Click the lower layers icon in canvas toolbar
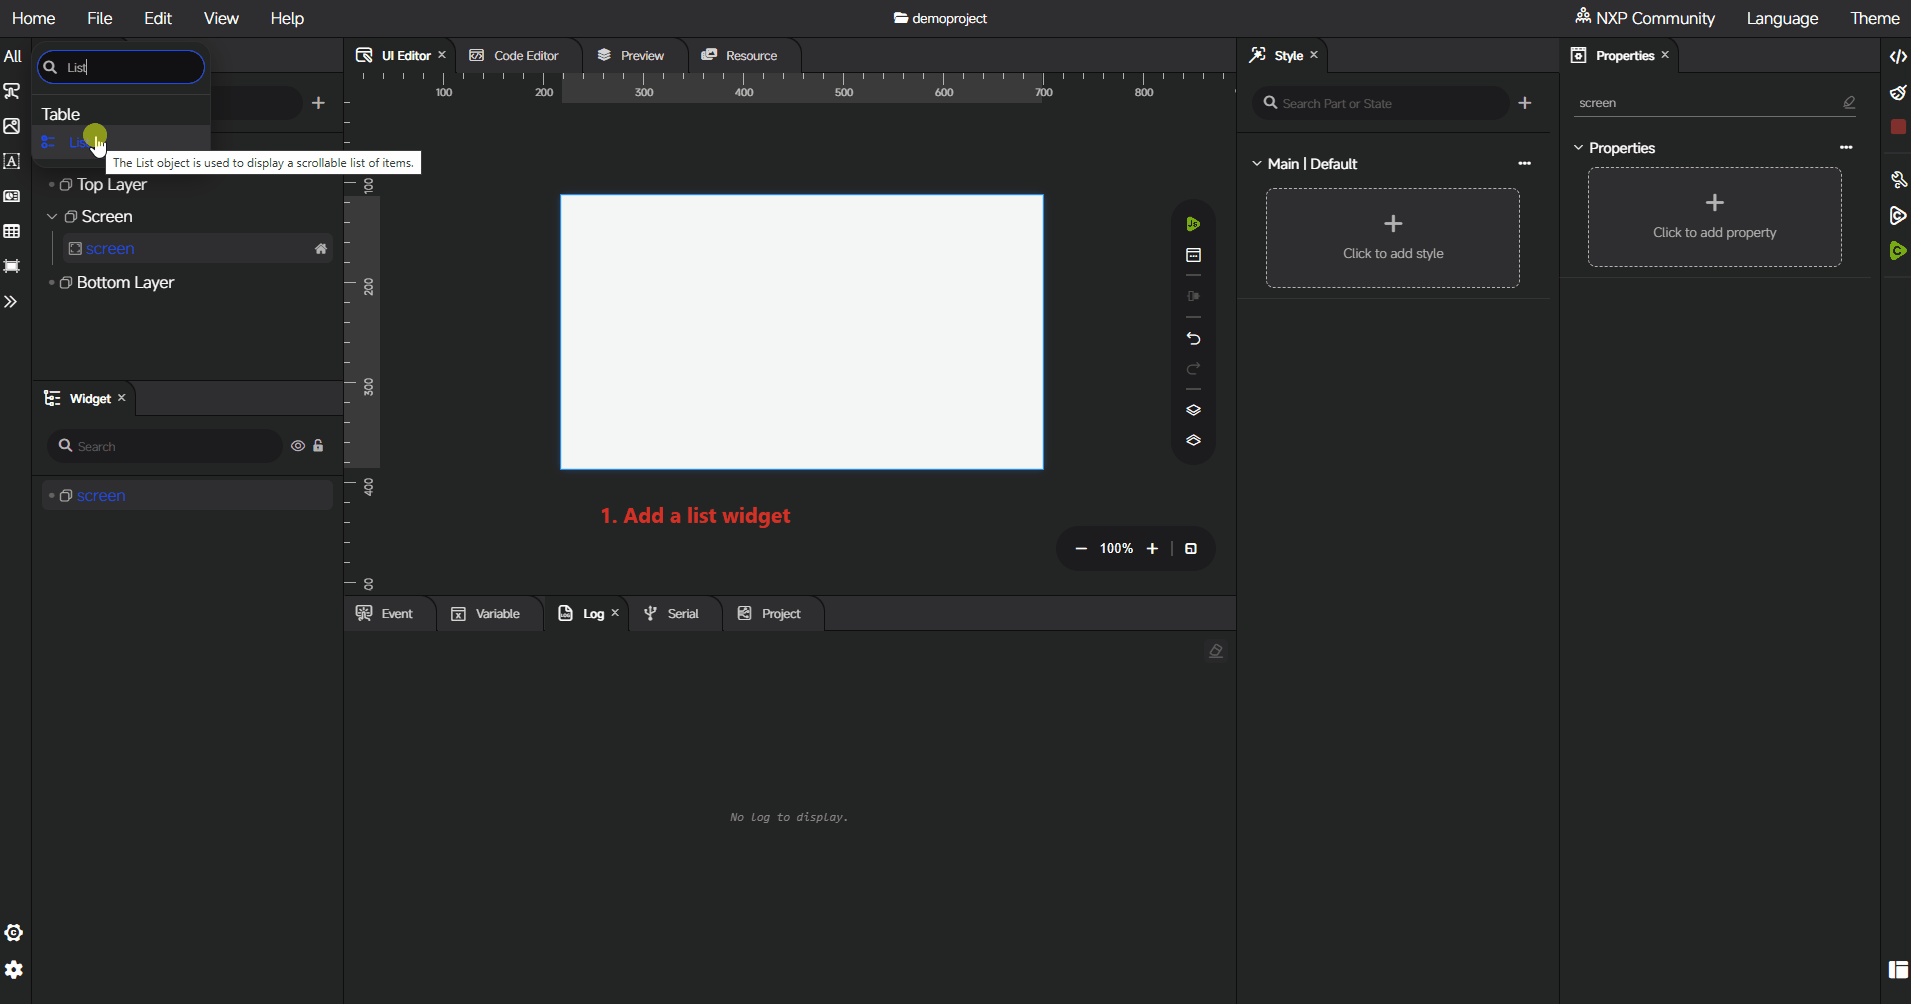The image size is (1911, 1004). point(1193,440)
